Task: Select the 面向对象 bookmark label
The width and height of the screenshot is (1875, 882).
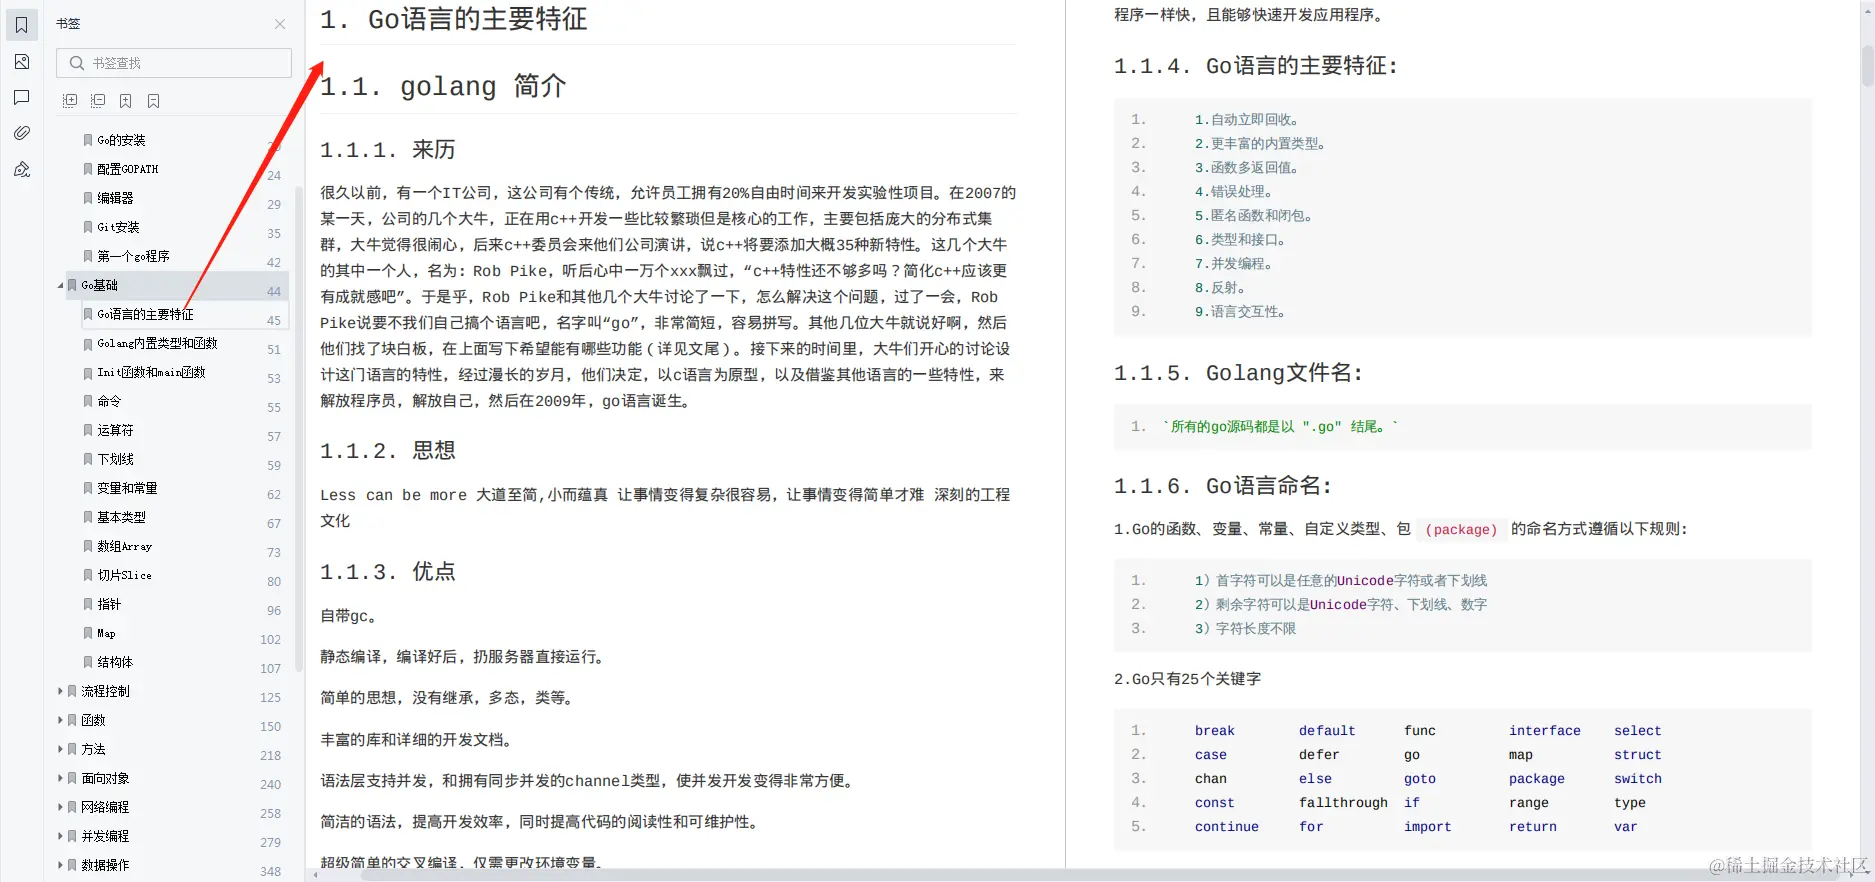Action: pos(105,779)
